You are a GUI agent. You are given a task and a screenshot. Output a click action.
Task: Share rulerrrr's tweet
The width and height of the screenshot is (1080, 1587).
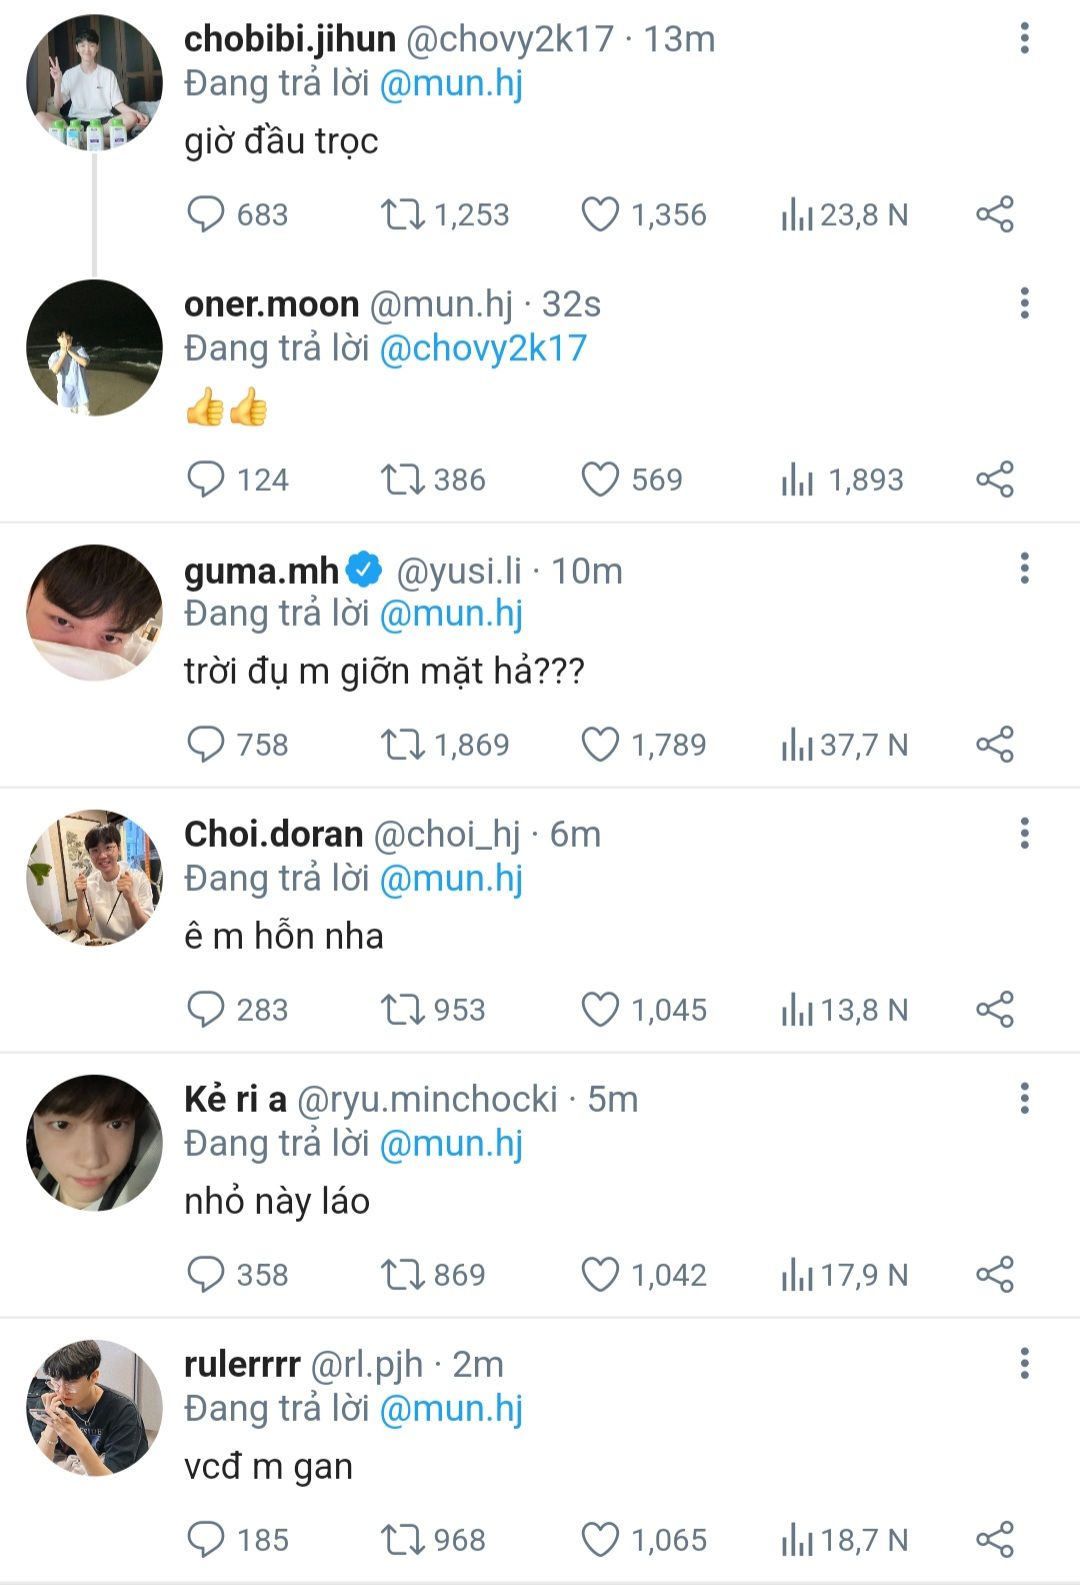pyautogui.click(x=995, y=1540)
